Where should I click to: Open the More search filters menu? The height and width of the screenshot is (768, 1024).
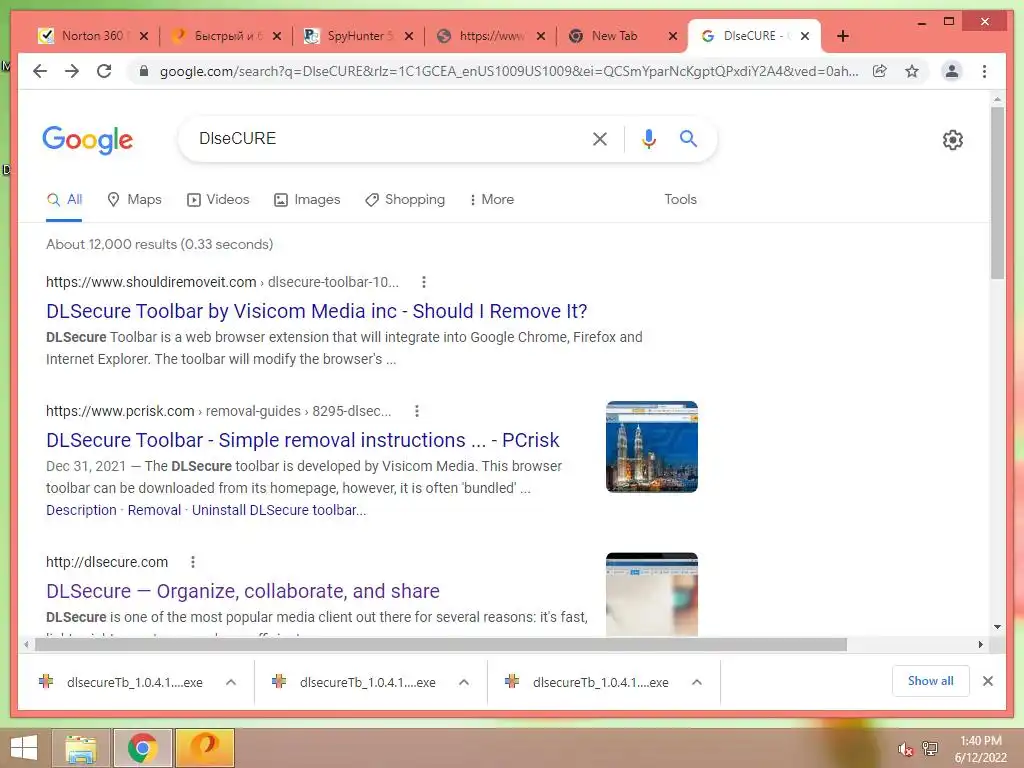pyautogui.click(x=492, y=200)
